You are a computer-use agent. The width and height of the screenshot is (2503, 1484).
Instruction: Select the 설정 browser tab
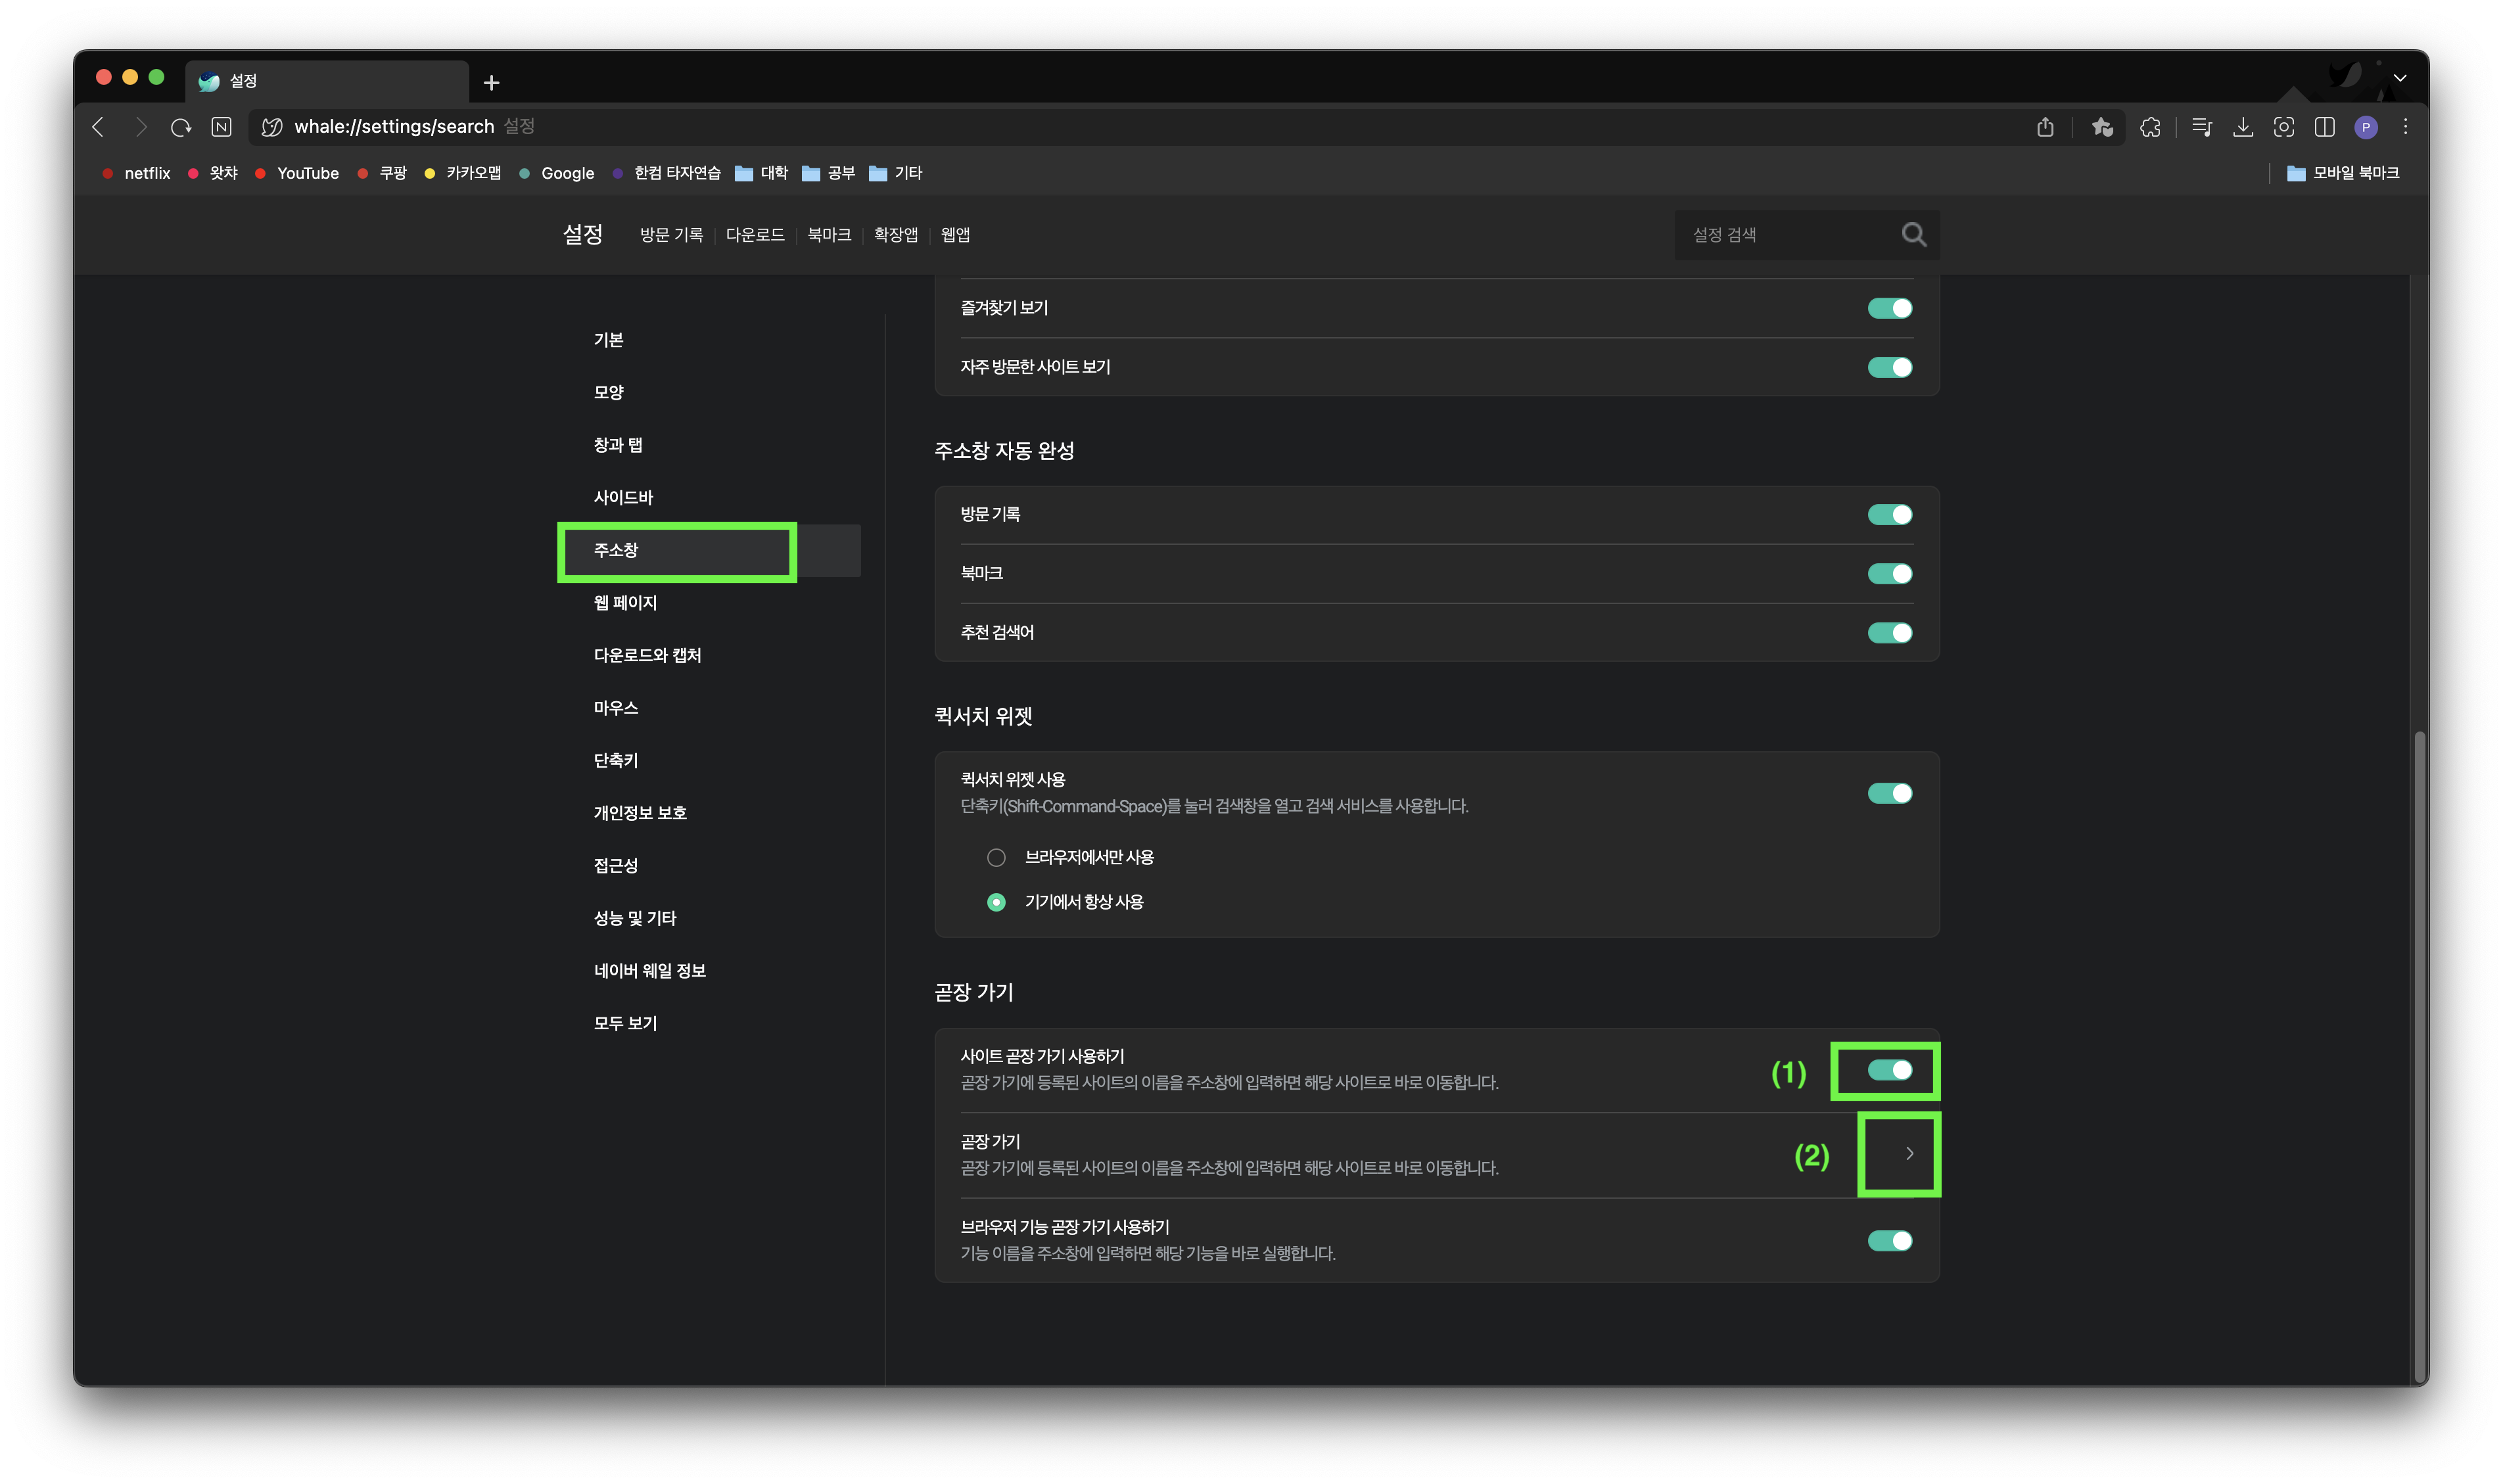pos(326,81)
